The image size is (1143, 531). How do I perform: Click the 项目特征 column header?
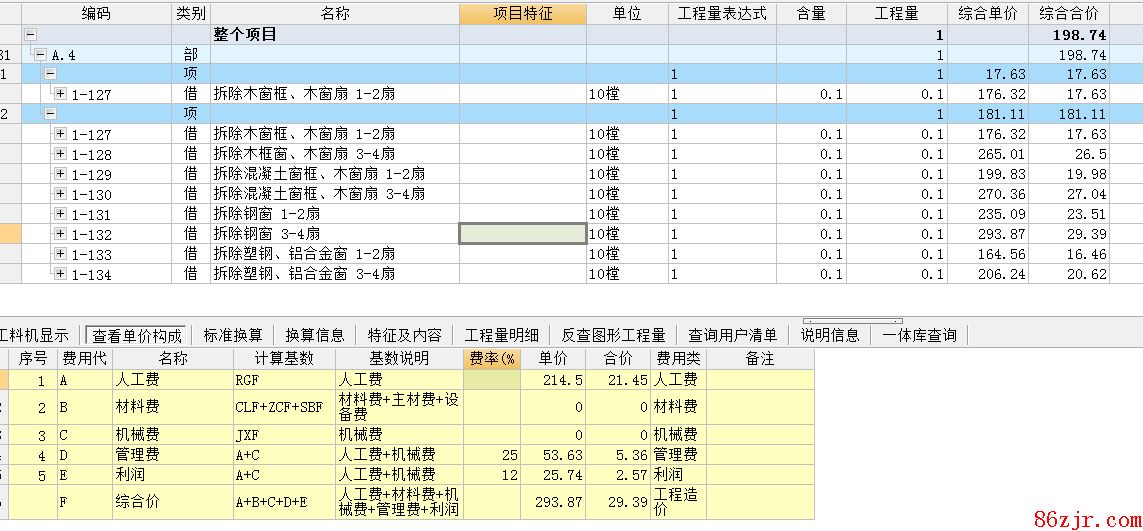point(522,13)
